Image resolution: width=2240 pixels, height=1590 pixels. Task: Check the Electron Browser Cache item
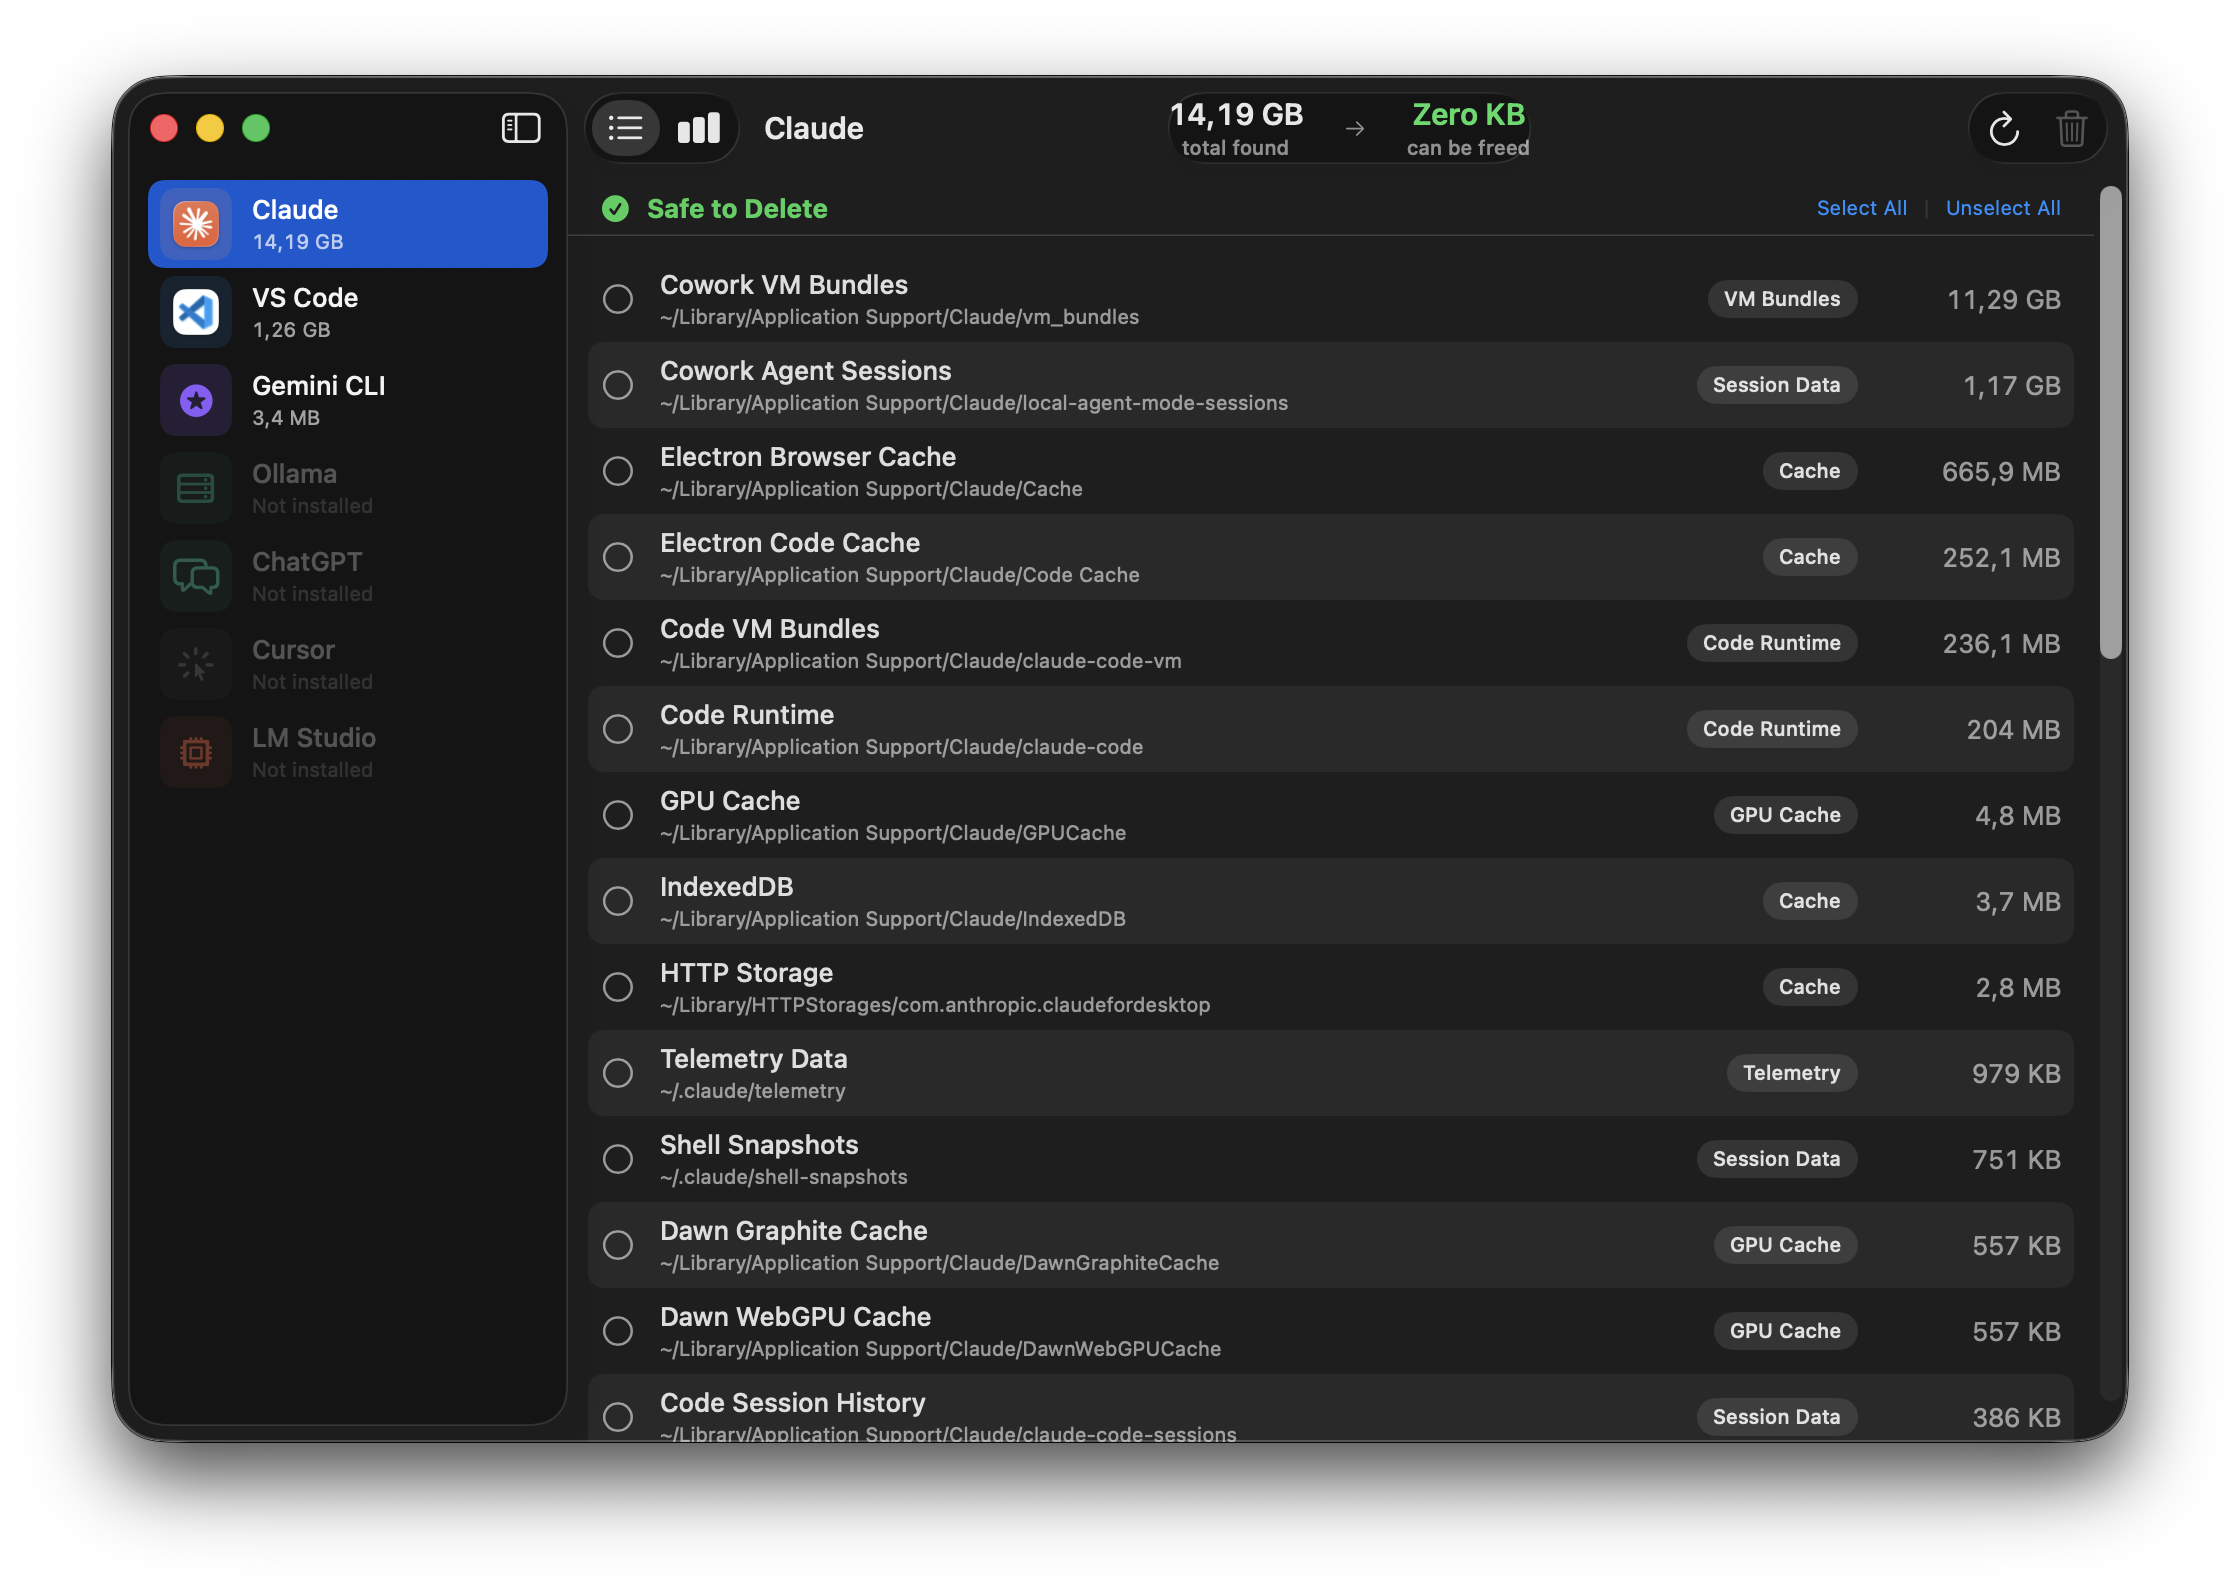(617, 470)
